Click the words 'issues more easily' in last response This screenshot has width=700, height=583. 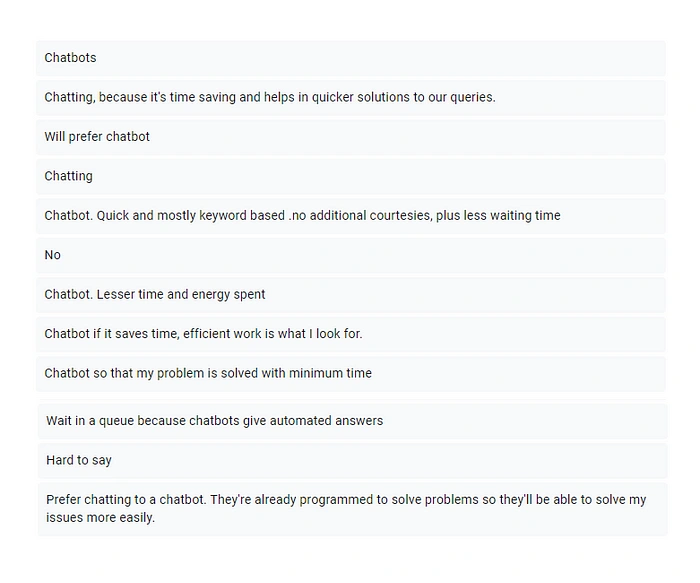(100, 518)
